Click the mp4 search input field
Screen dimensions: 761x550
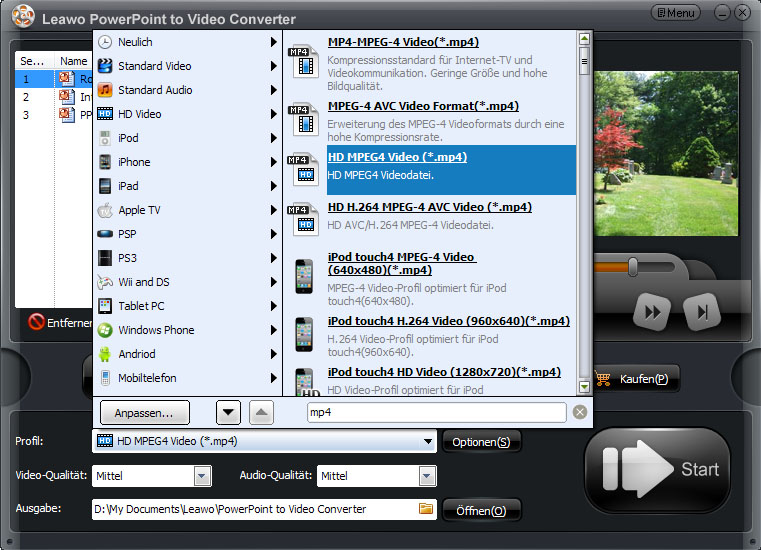436,413
